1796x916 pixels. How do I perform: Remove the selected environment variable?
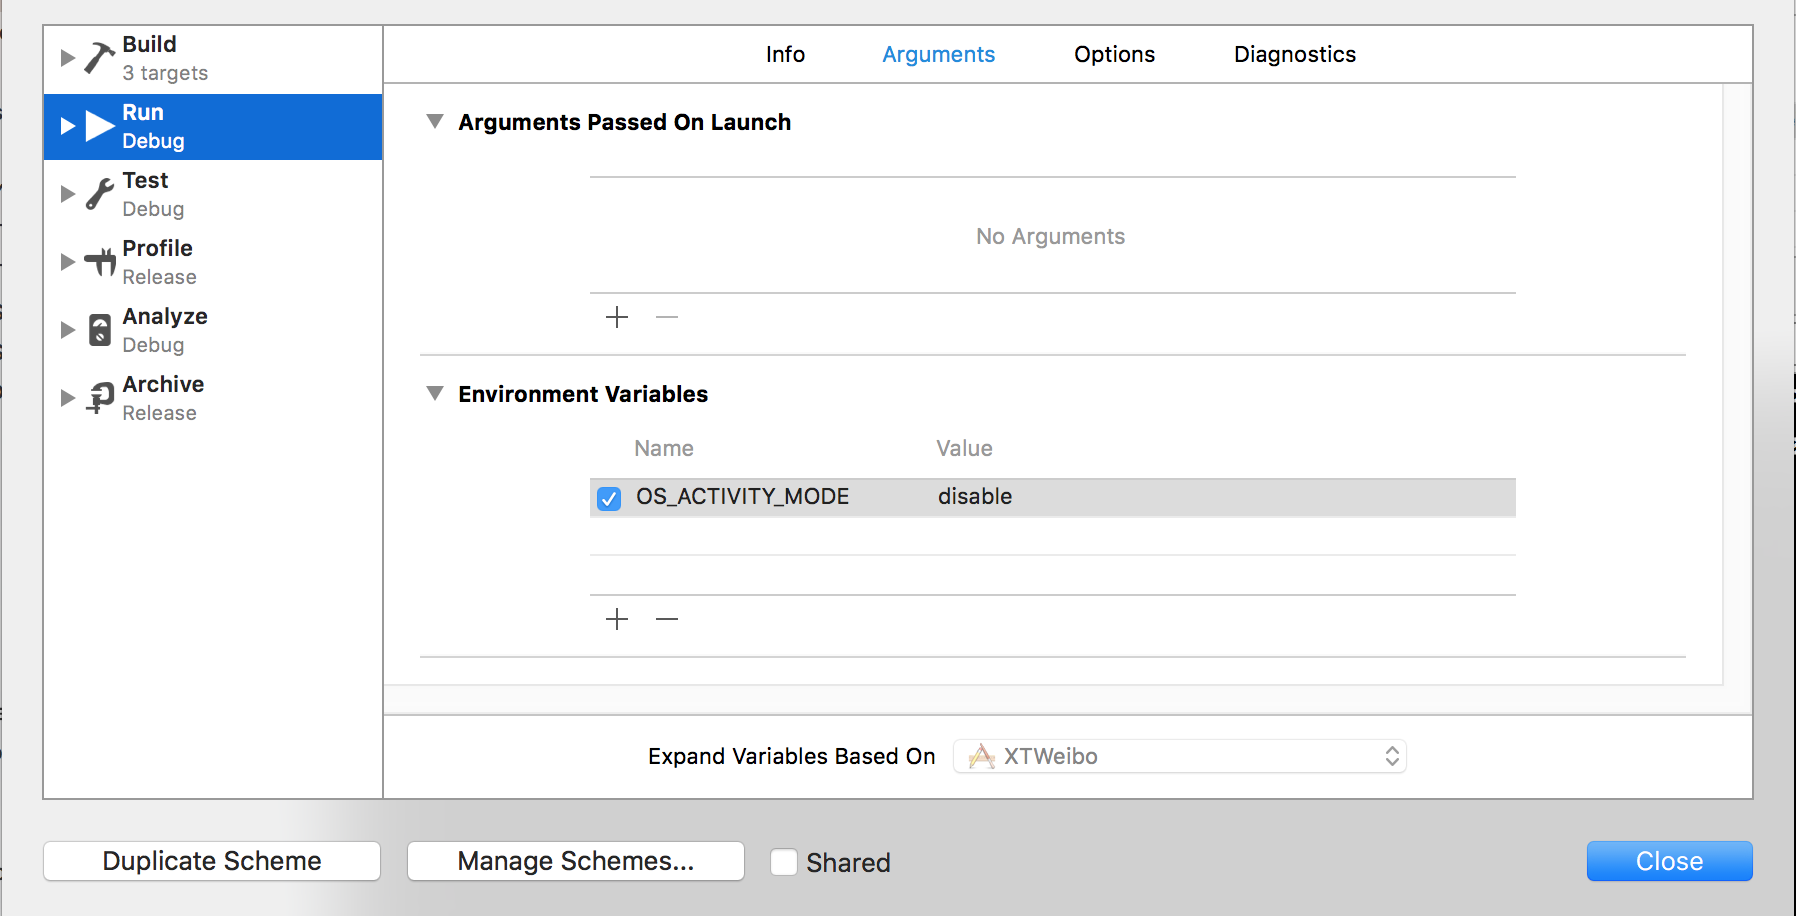coord(667,619)
